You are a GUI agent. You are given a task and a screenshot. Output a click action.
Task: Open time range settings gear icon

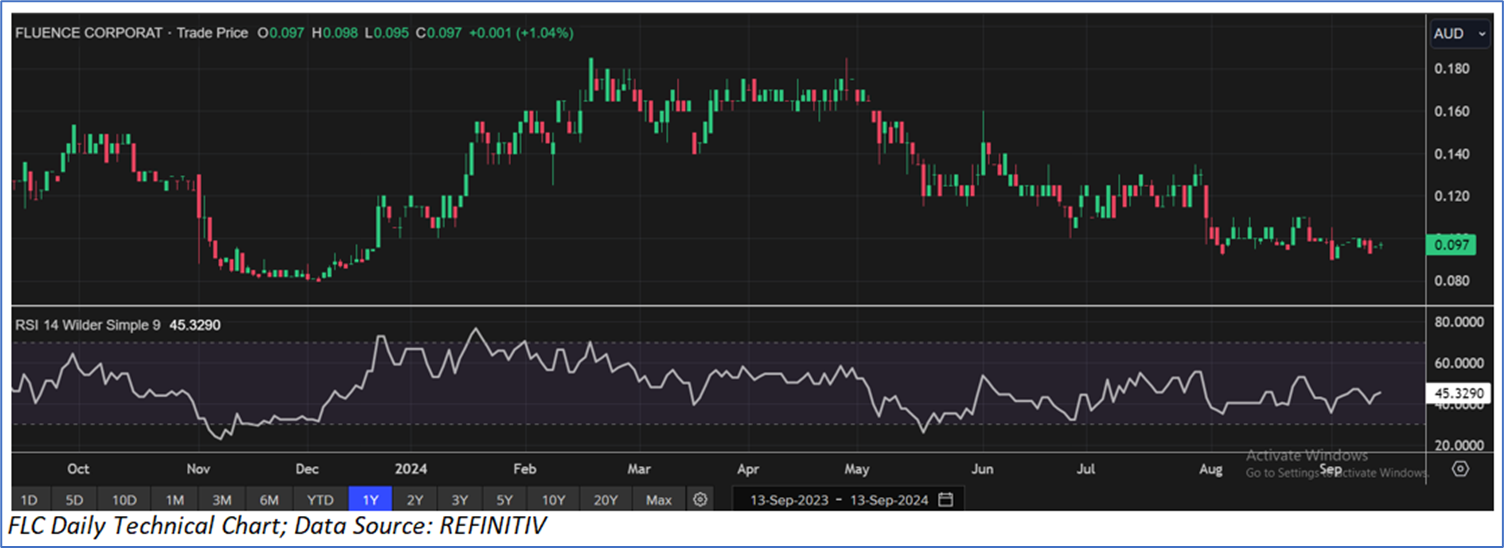click(700, 499)
